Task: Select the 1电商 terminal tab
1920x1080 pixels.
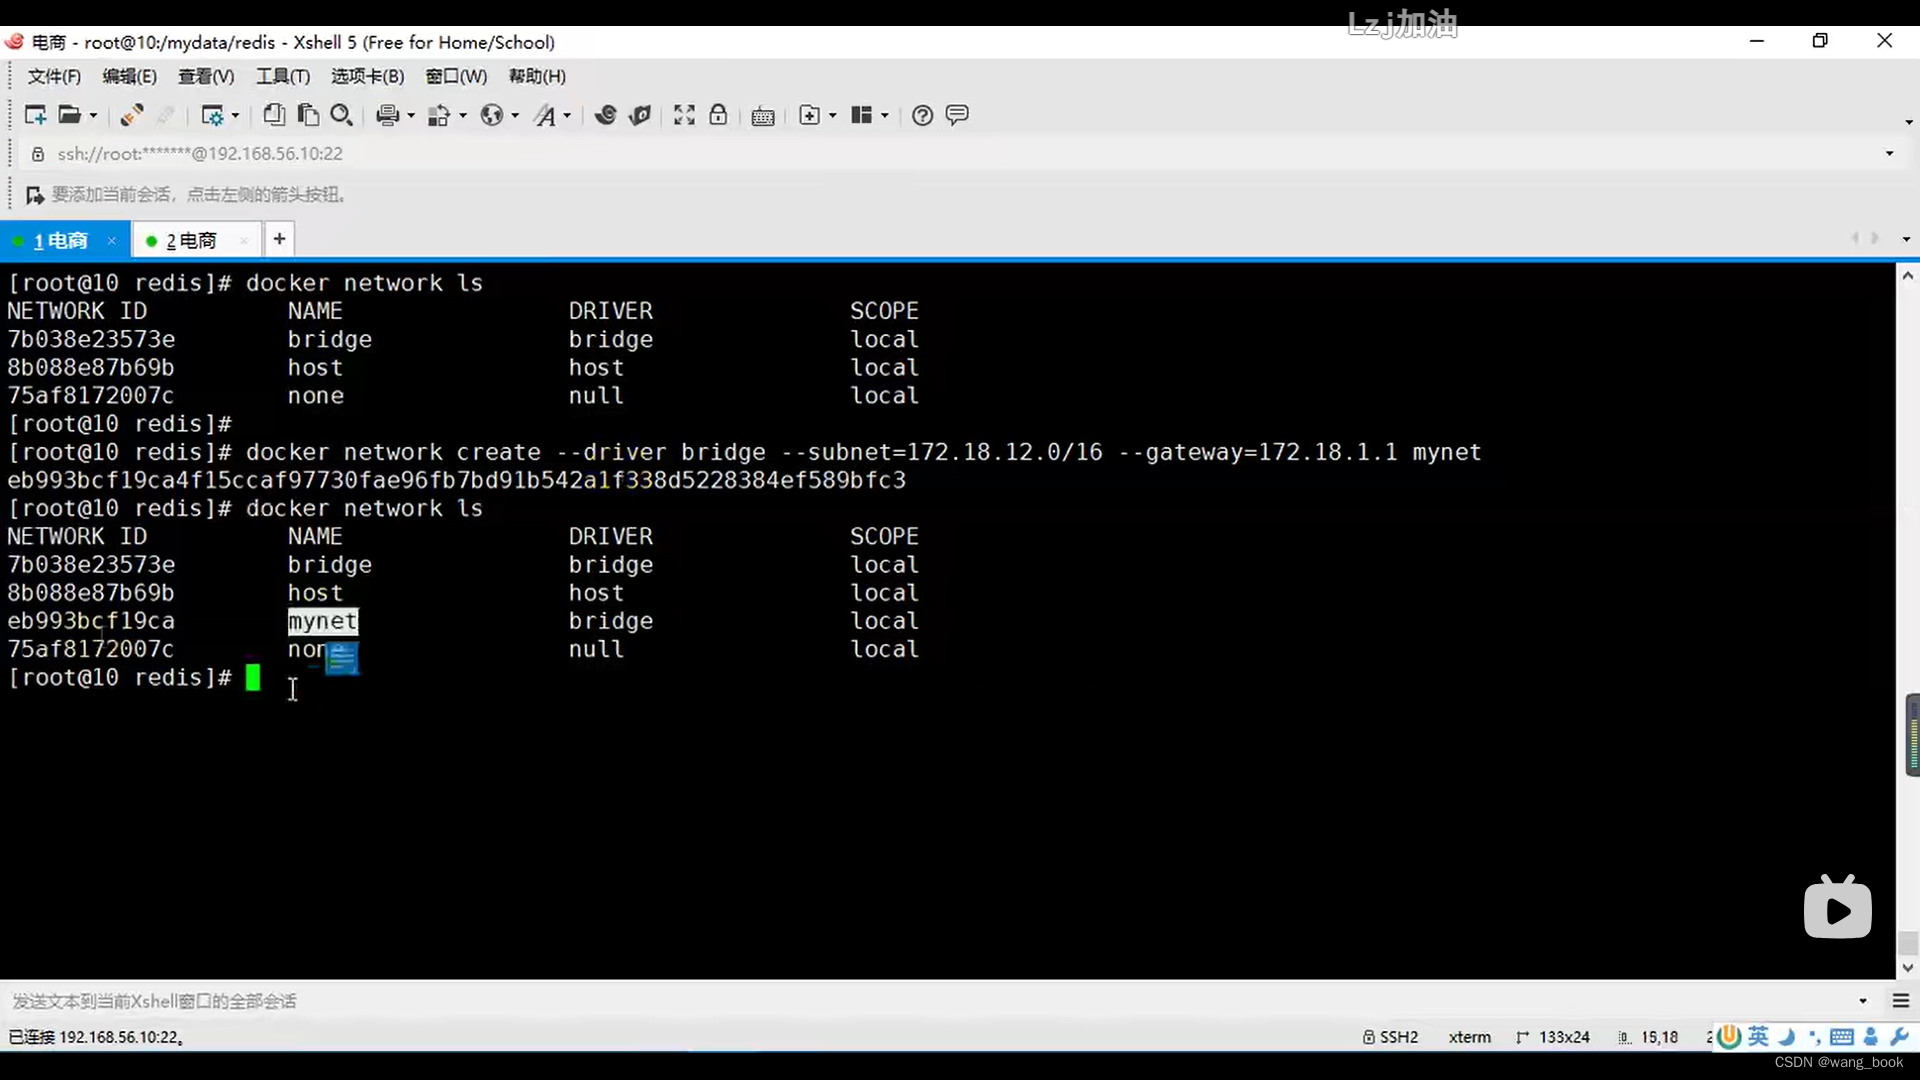Action: [x=61, y=240]
